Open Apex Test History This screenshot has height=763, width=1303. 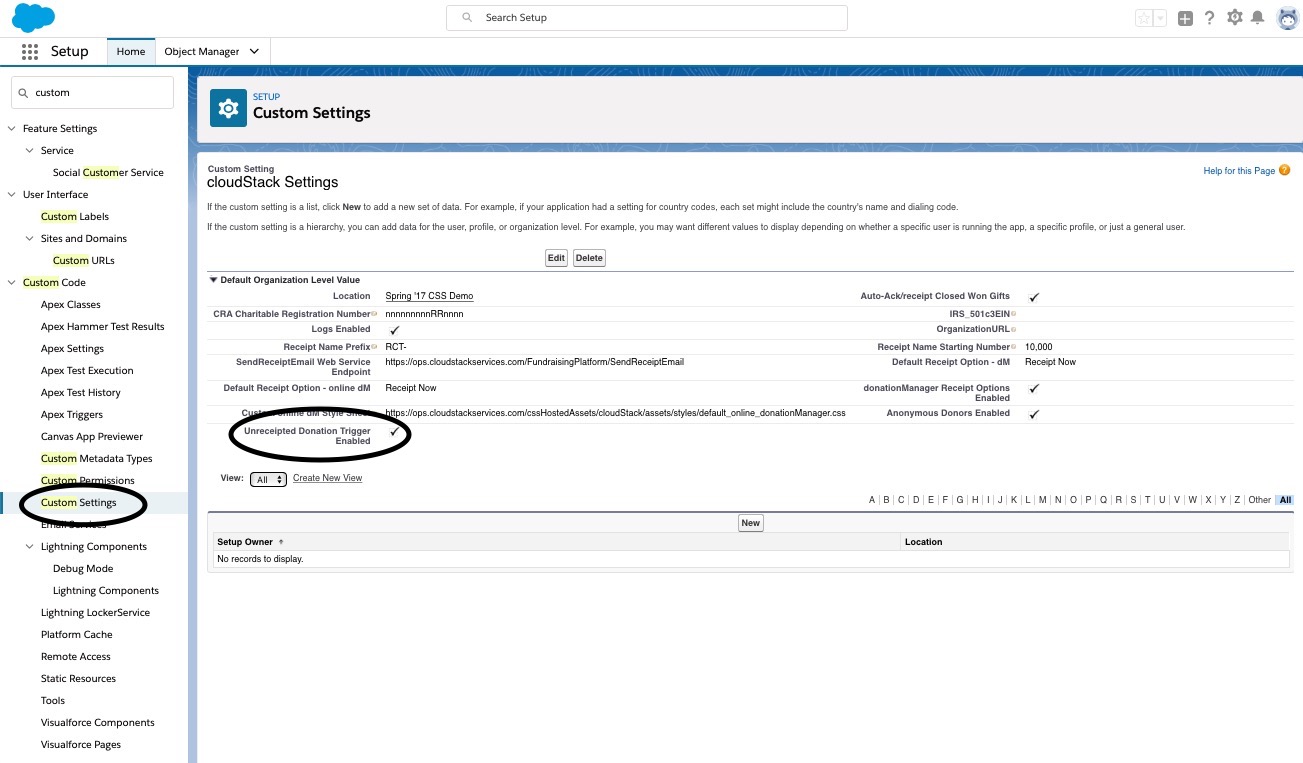(x=81, y=392)
